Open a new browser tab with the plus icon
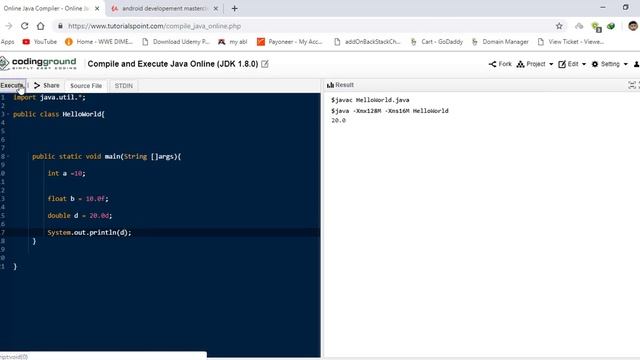Screen dimensions: 640x360 [x=234, y=8]
